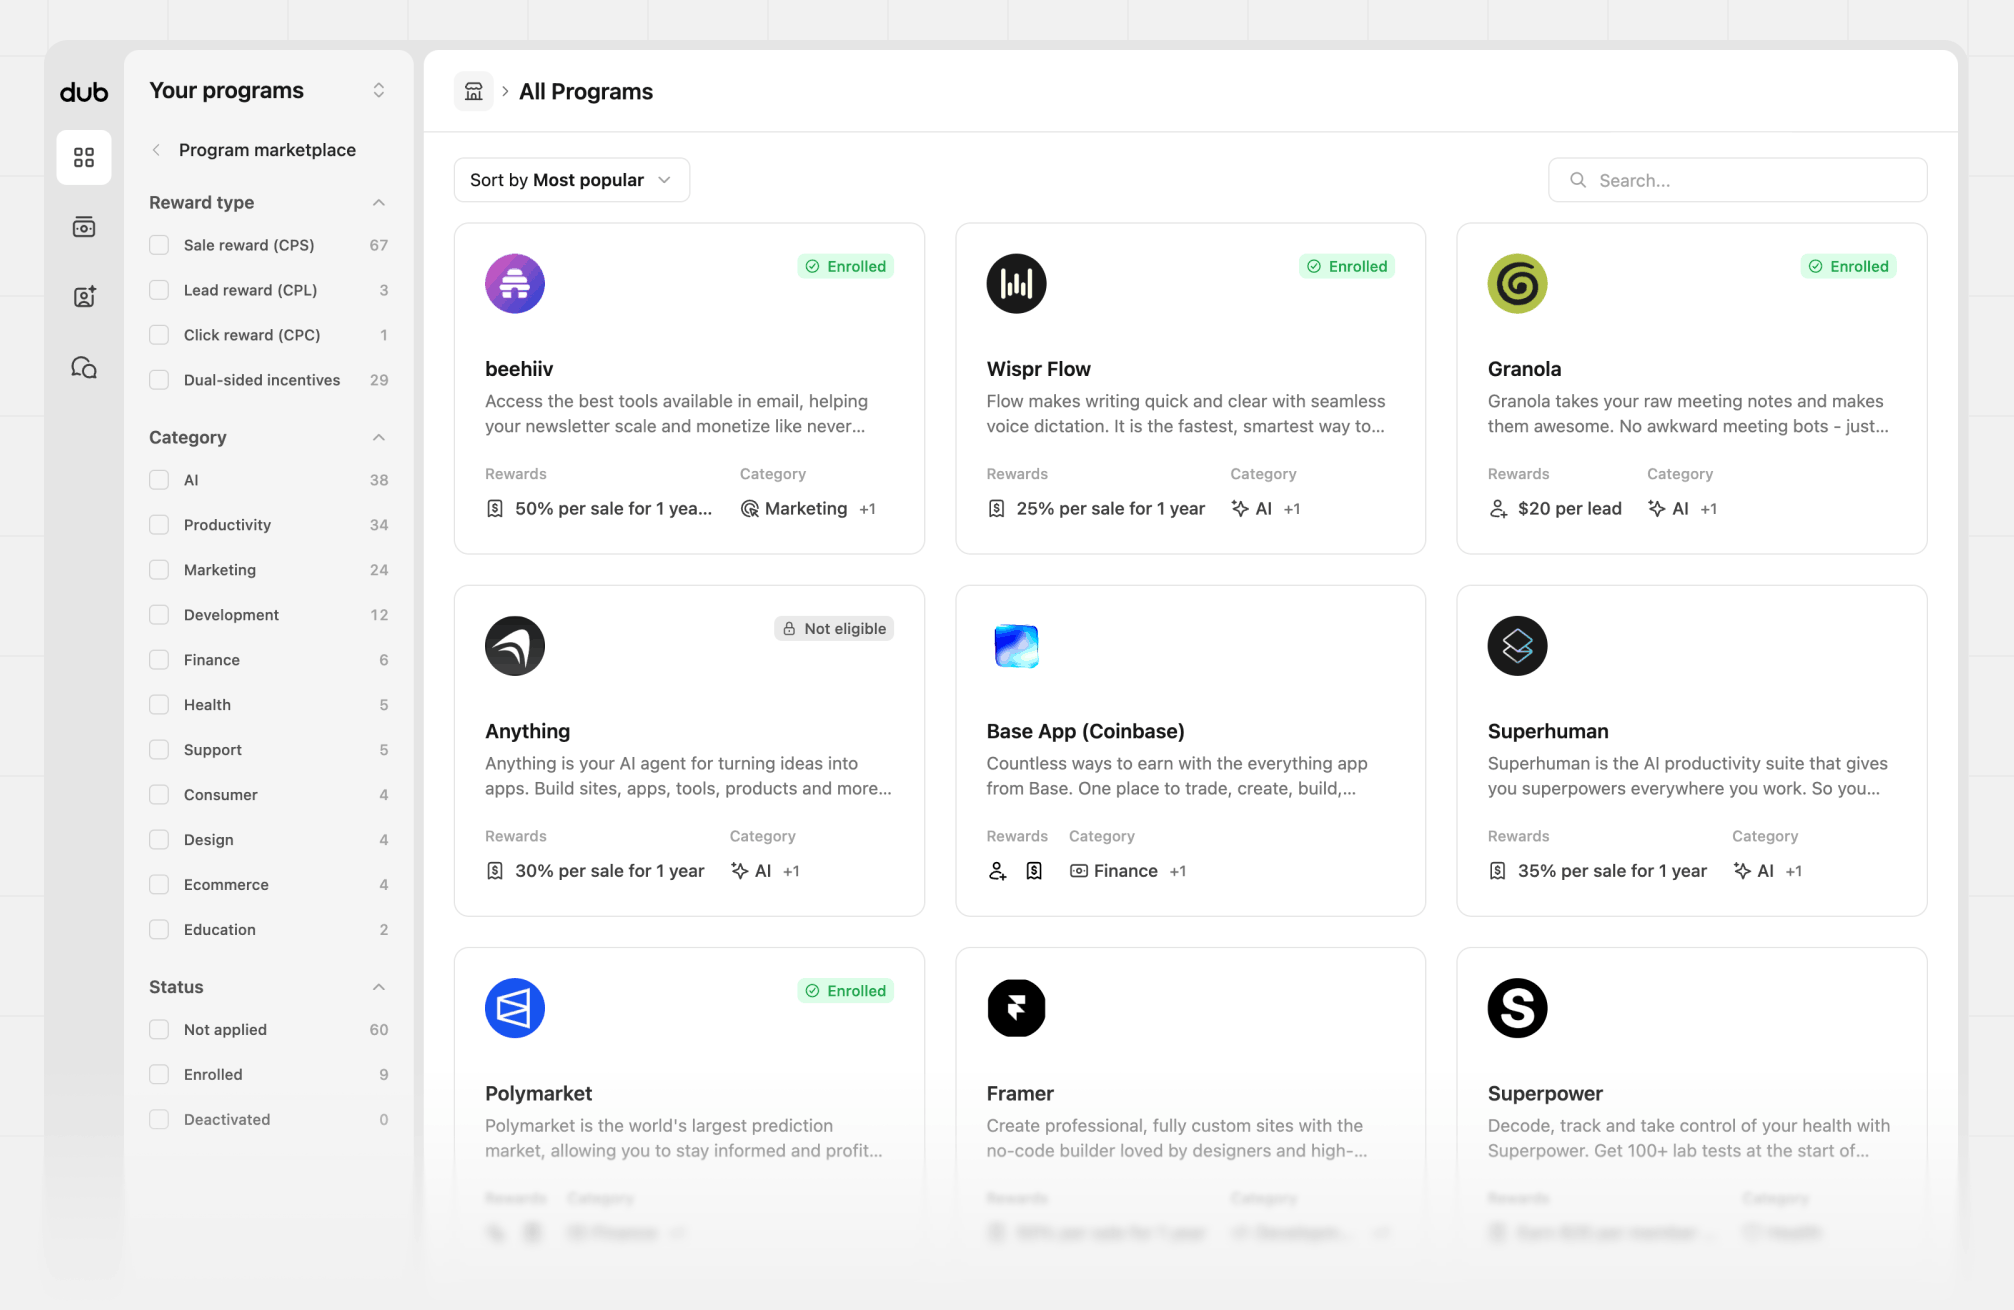
Task: Check the Productivity category filter
Action: (159, 525)
